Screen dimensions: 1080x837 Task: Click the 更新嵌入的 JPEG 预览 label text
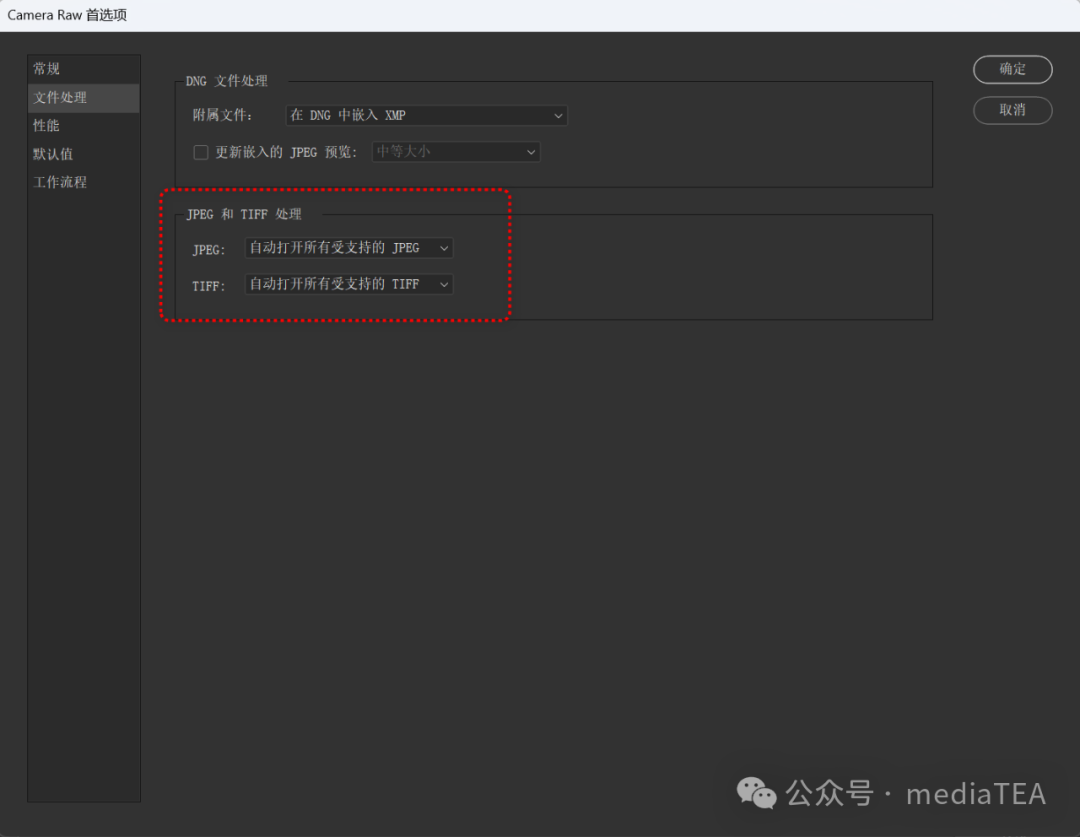click(x=287, y=152)
